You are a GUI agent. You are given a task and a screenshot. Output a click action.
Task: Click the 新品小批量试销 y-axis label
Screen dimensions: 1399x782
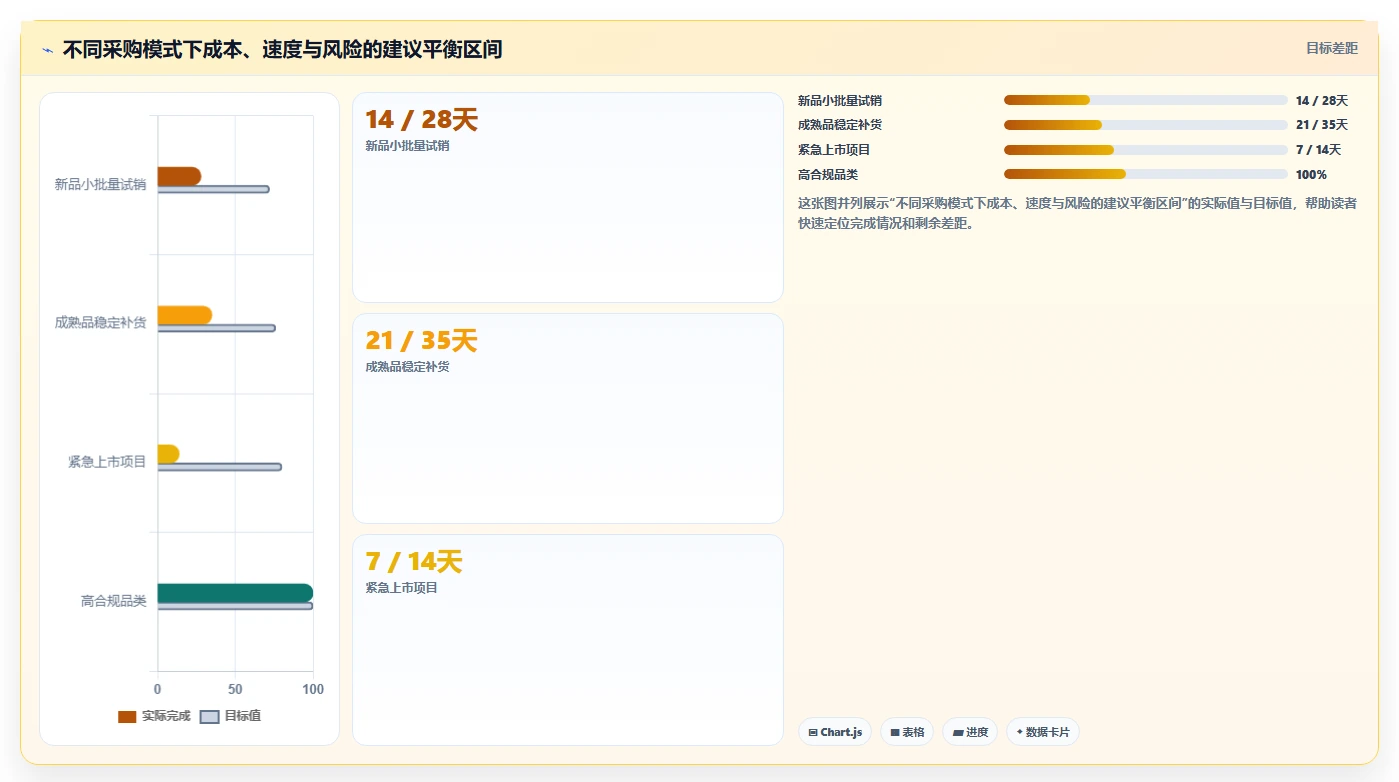pyautogui.click(x=100, y=184)
